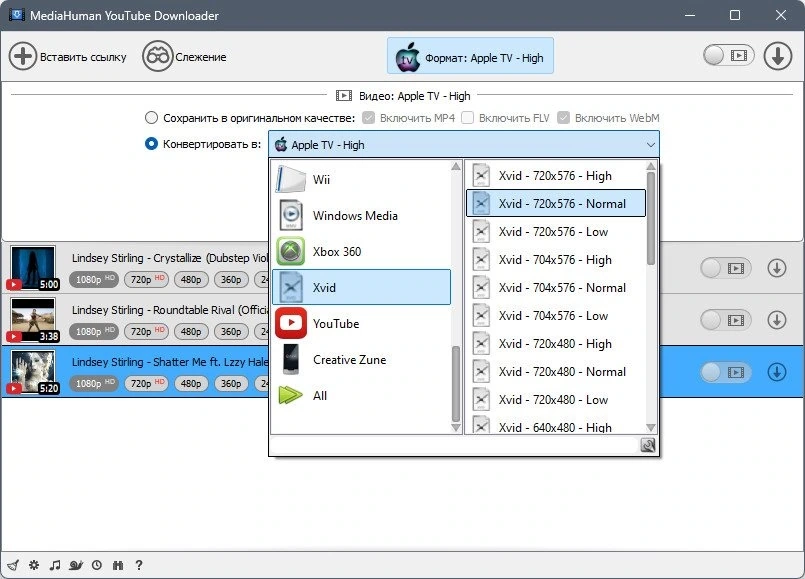This screenshot has width=805, height=579.
Task: Open Tracking binoculars icon
Action: click(x=157, y=56)
